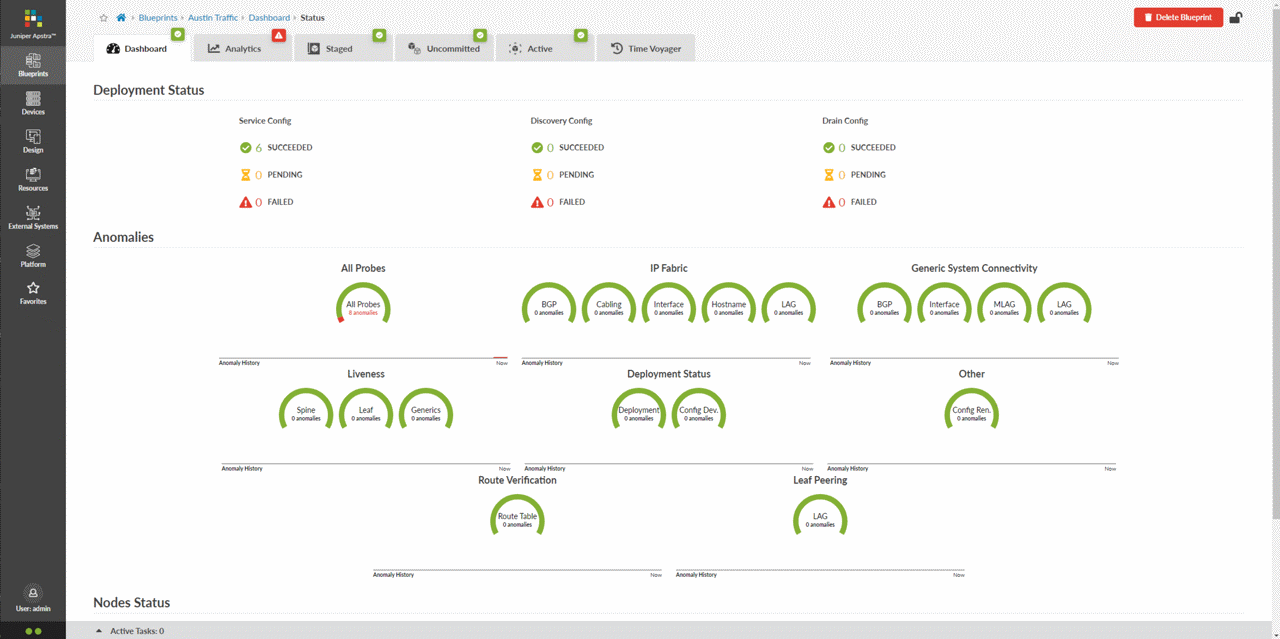1280x639 pixels.
Task: Open the Devices section in the sidebar
Action: pyautogui.click(x=32, y=104)
